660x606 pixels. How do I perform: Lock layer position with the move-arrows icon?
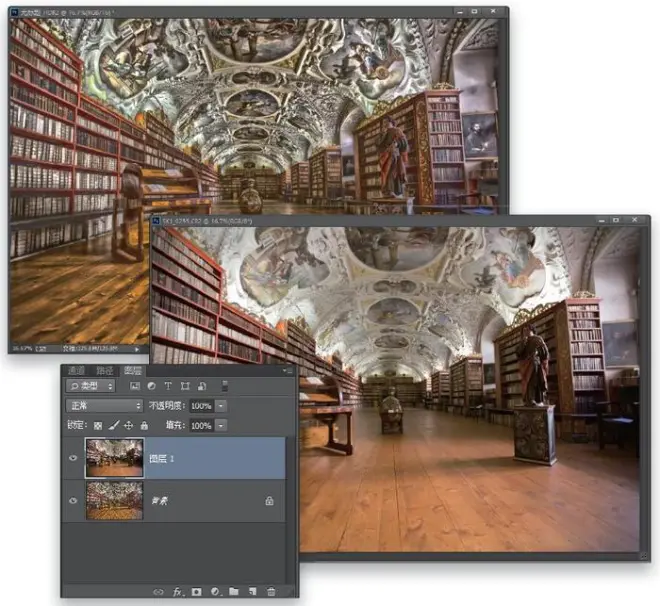[128, 426]
